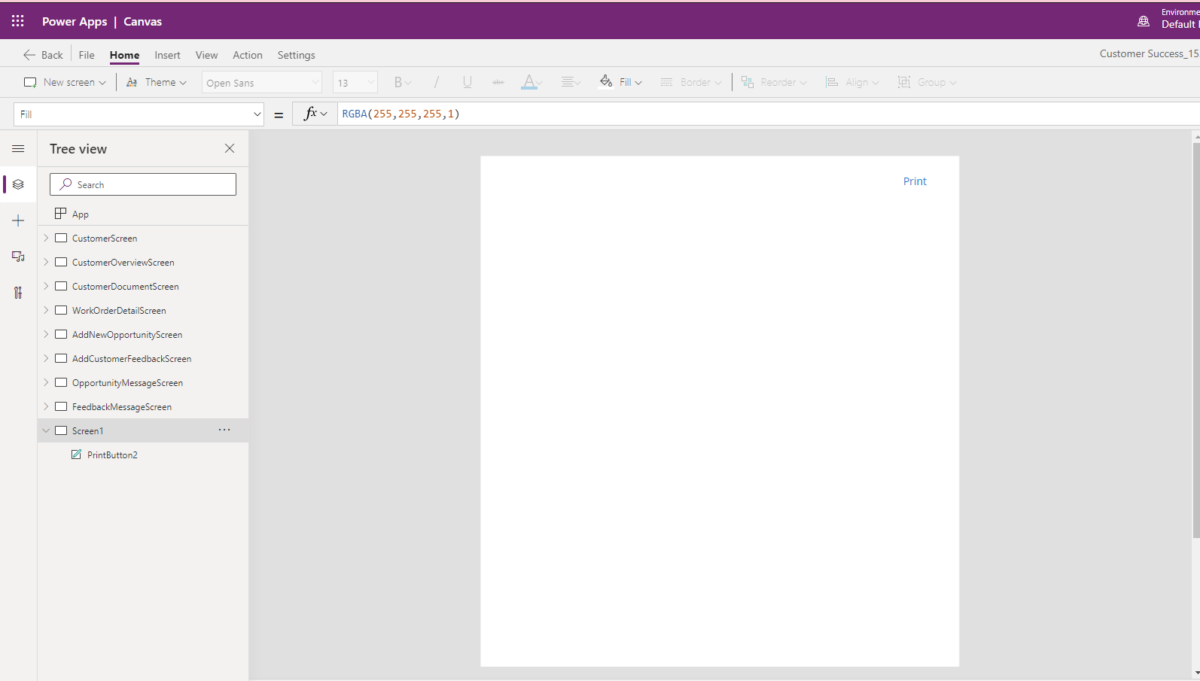Apply underline formatting in the toolbar

pos(467,82)
